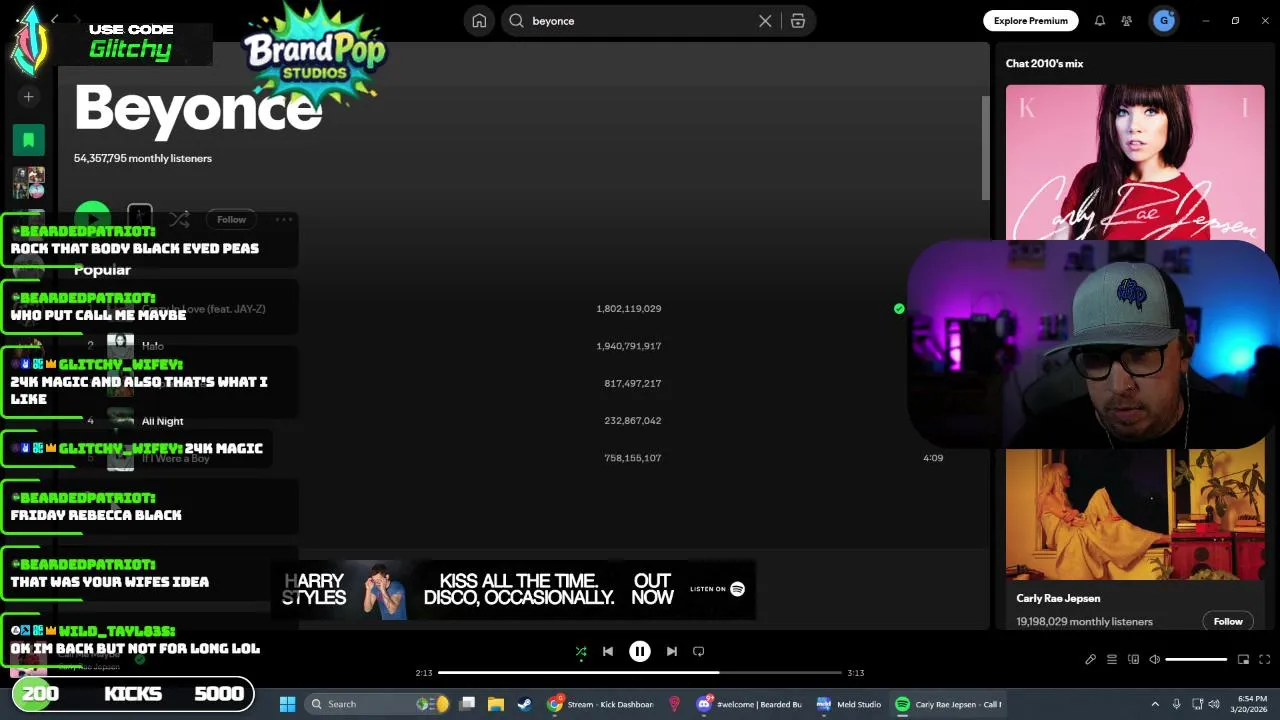This screenshot has width=1280, height=720.
Task: Skip to the next track
Action: coord(672,652)
